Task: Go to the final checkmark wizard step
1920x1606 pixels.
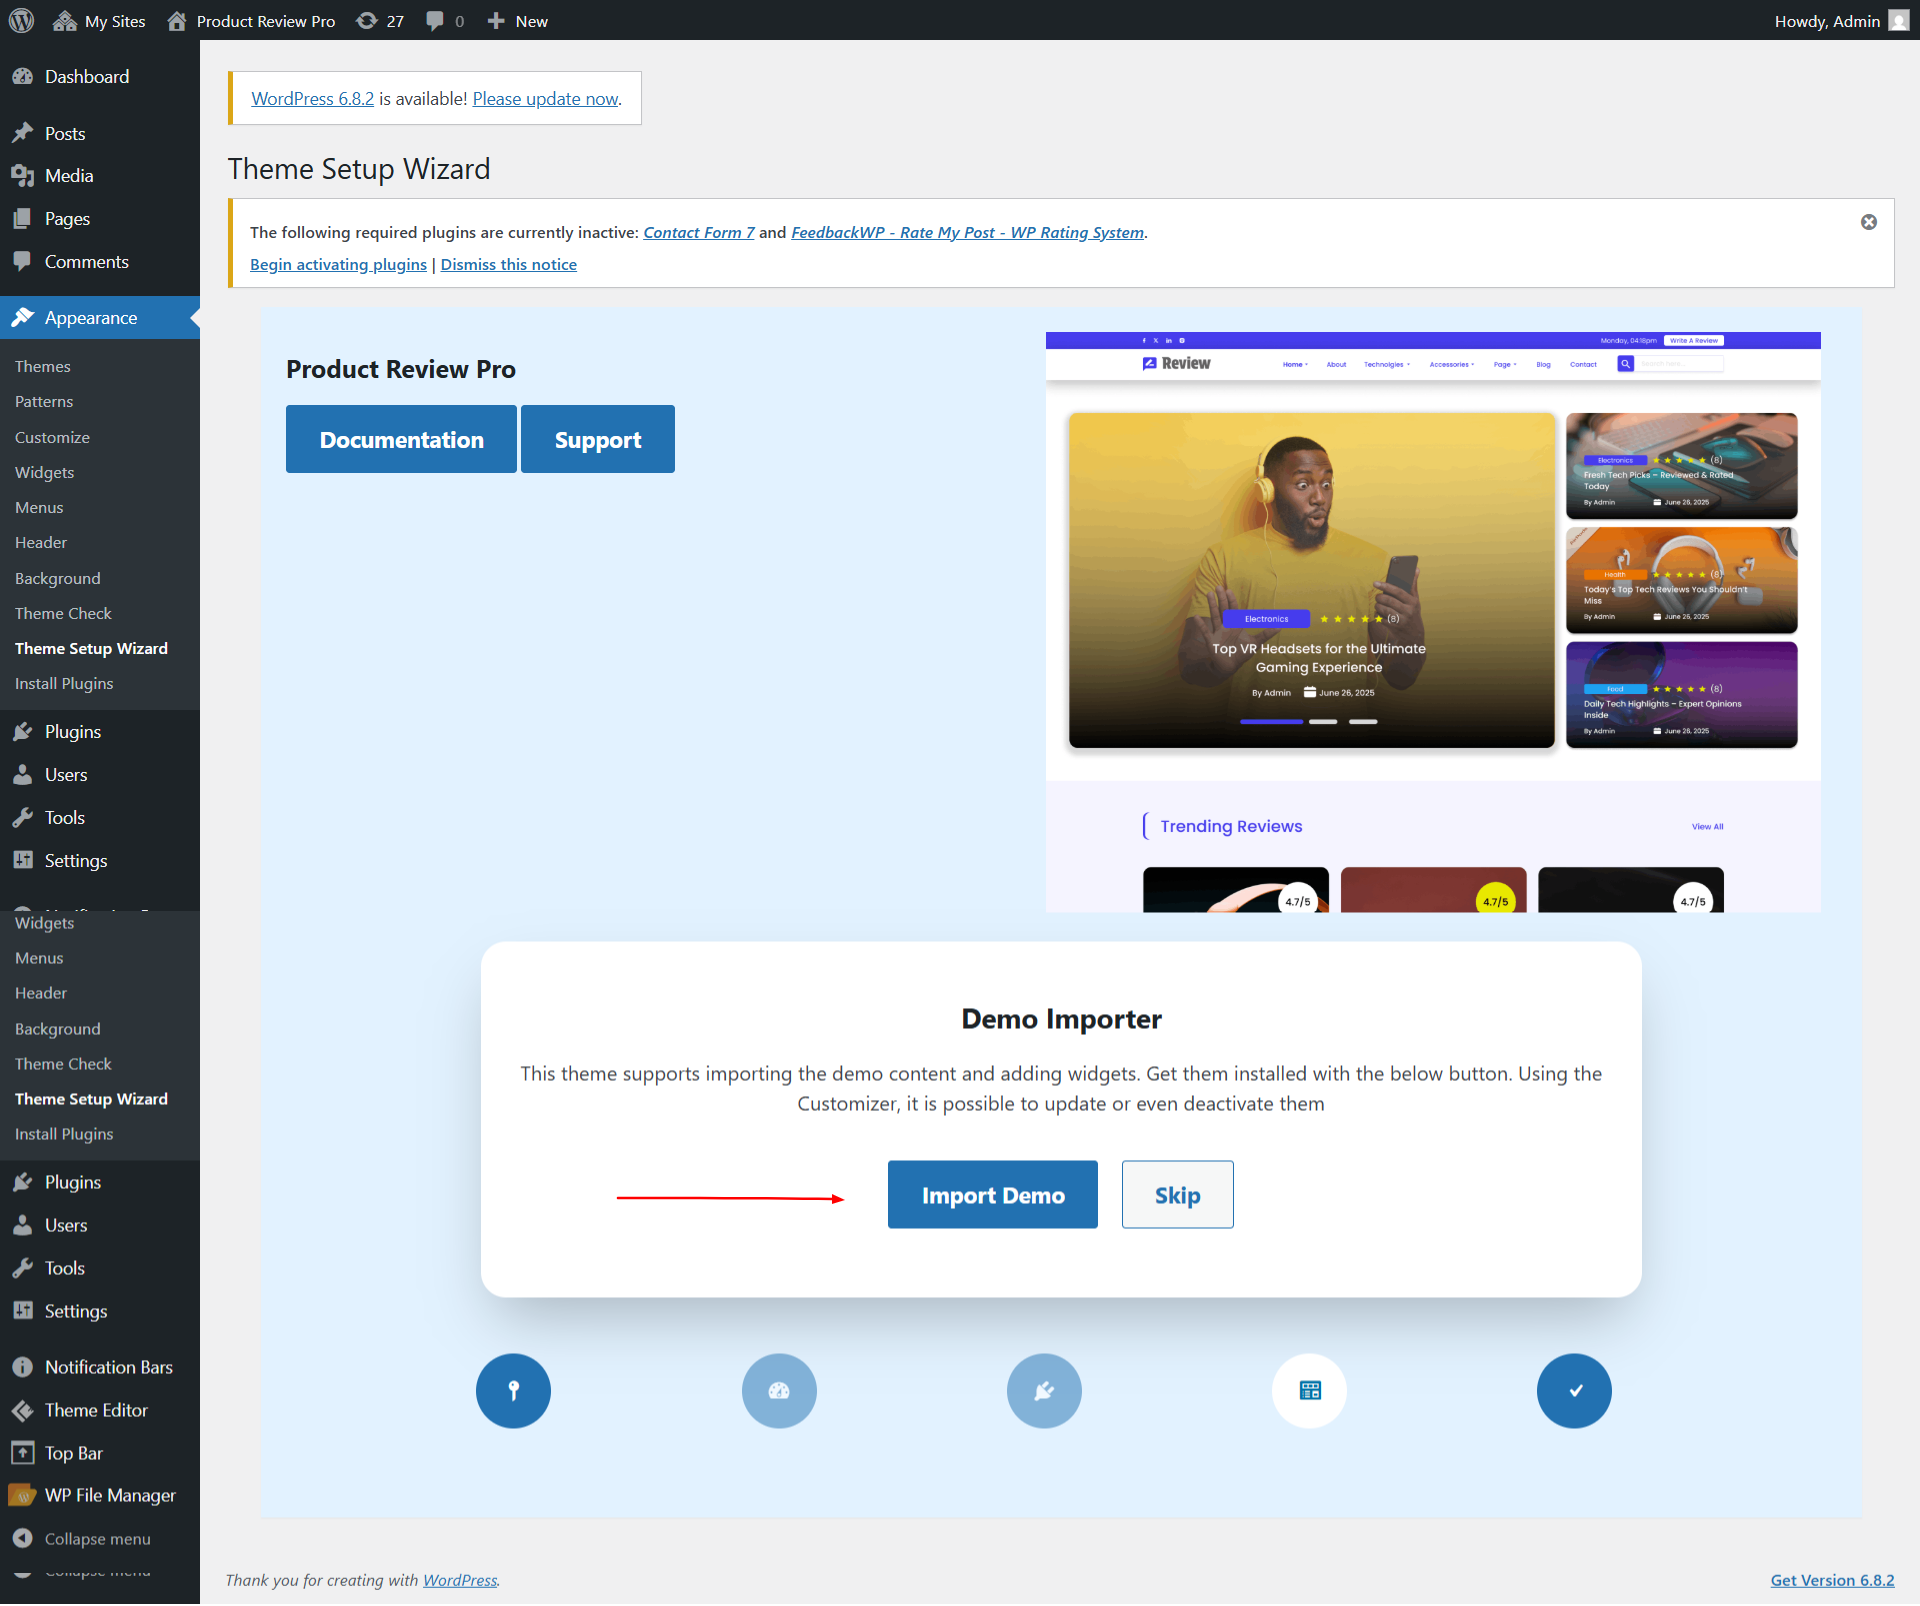Action: coord(1575,1391)
